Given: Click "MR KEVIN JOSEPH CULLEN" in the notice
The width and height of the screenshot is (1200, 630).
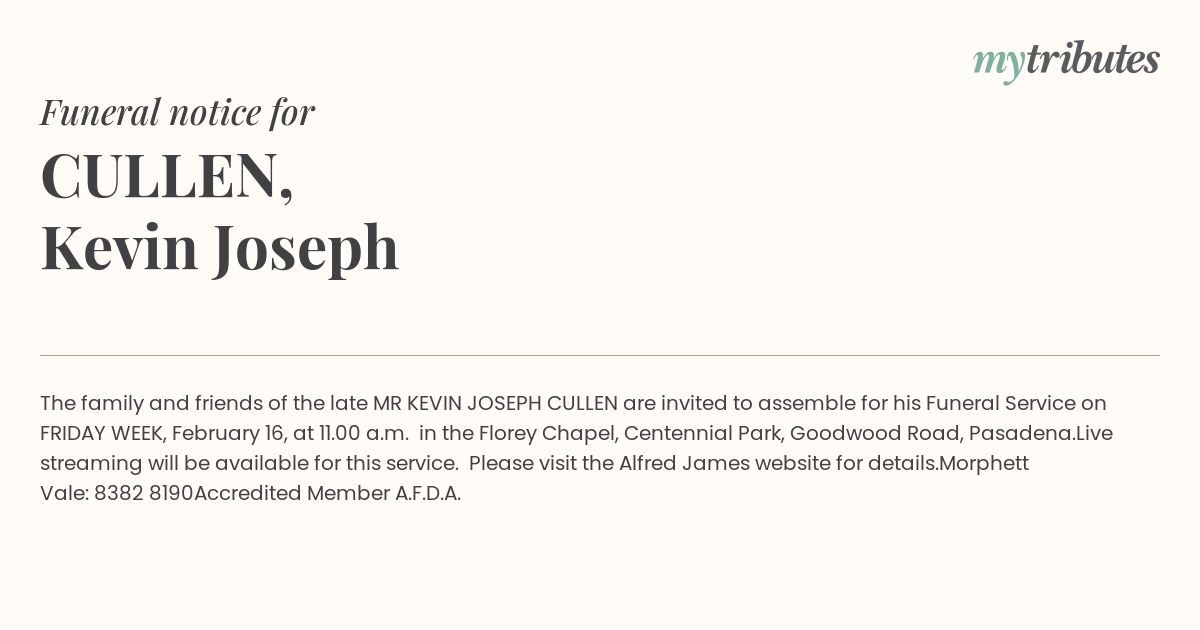Looking at the screenshot, I should (495, 404).
